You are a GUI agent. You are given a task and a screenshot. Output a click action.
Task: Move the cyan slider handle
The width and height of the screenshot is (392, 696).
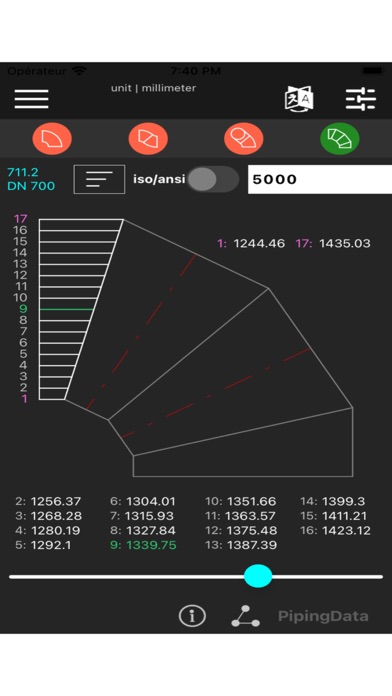click(x=258, y=576)
